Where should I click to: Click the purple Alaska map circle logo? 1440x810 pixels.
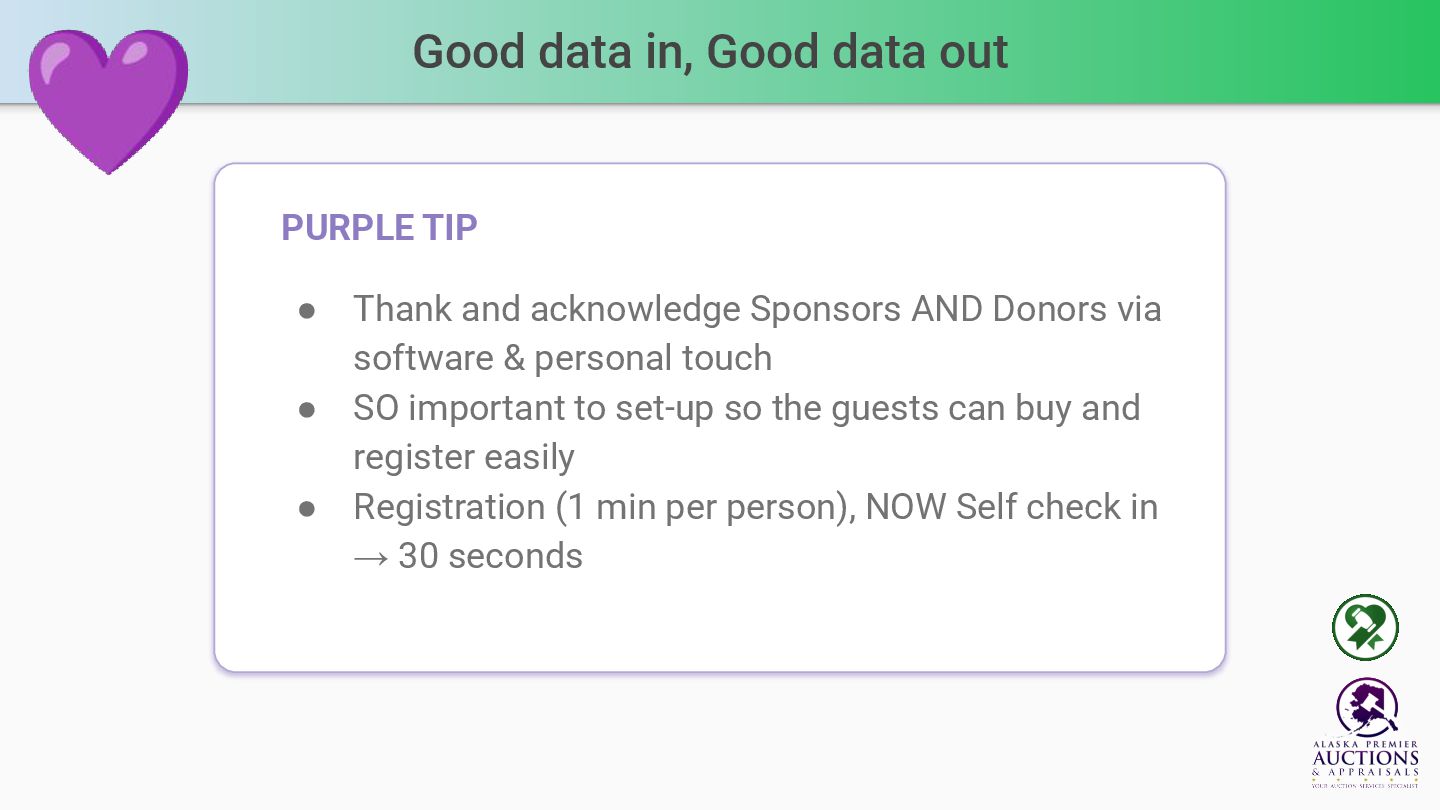click(1366, 708)
